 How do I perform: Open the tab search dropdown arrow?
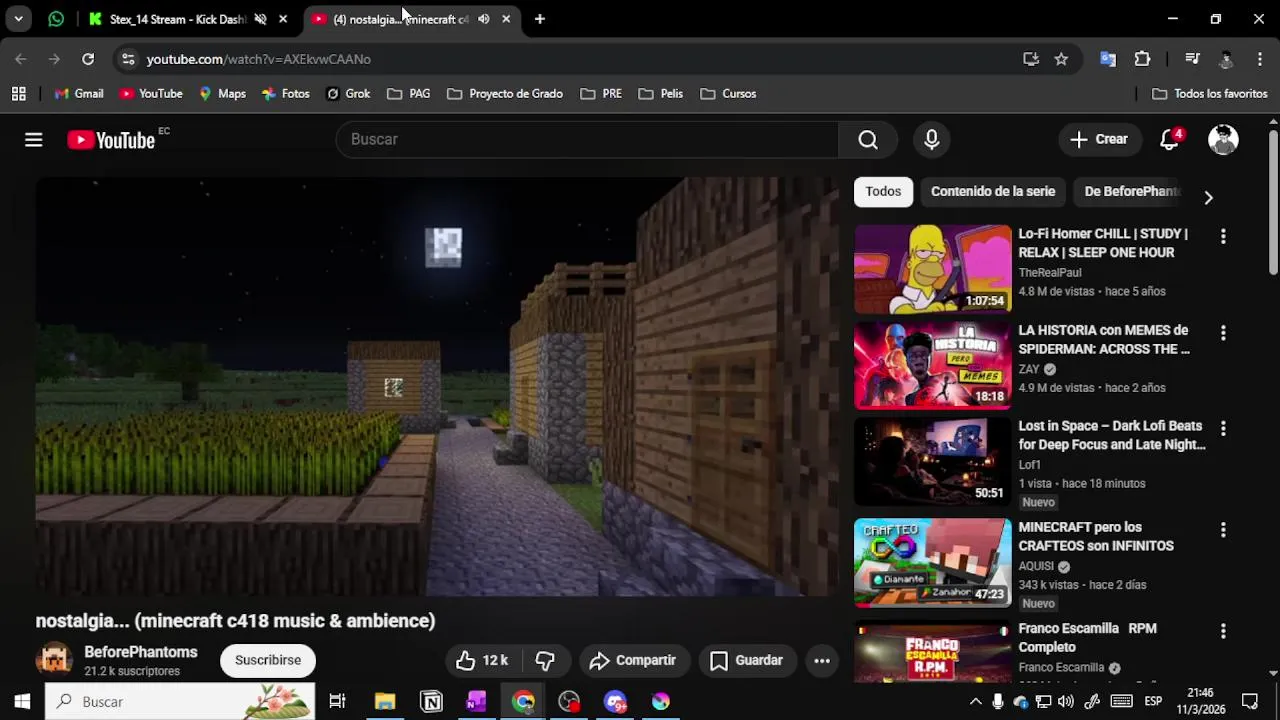18,19
